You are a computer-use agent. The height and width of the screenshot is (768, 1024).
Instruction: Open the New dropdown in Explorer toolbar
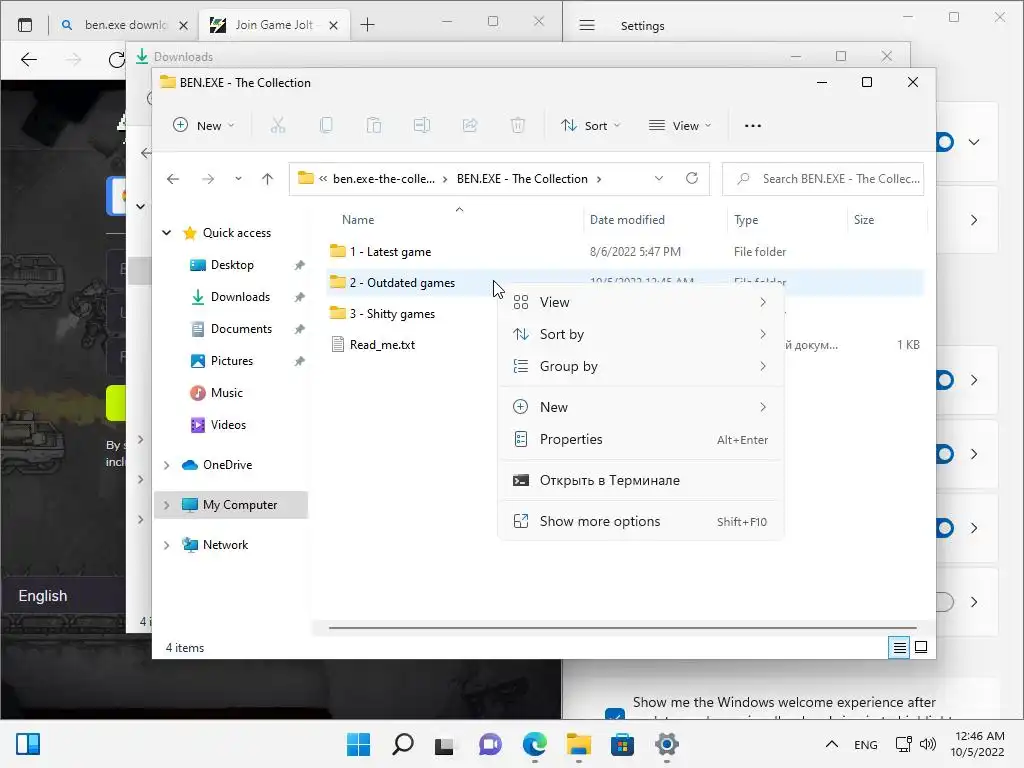[x=203, y=125]
